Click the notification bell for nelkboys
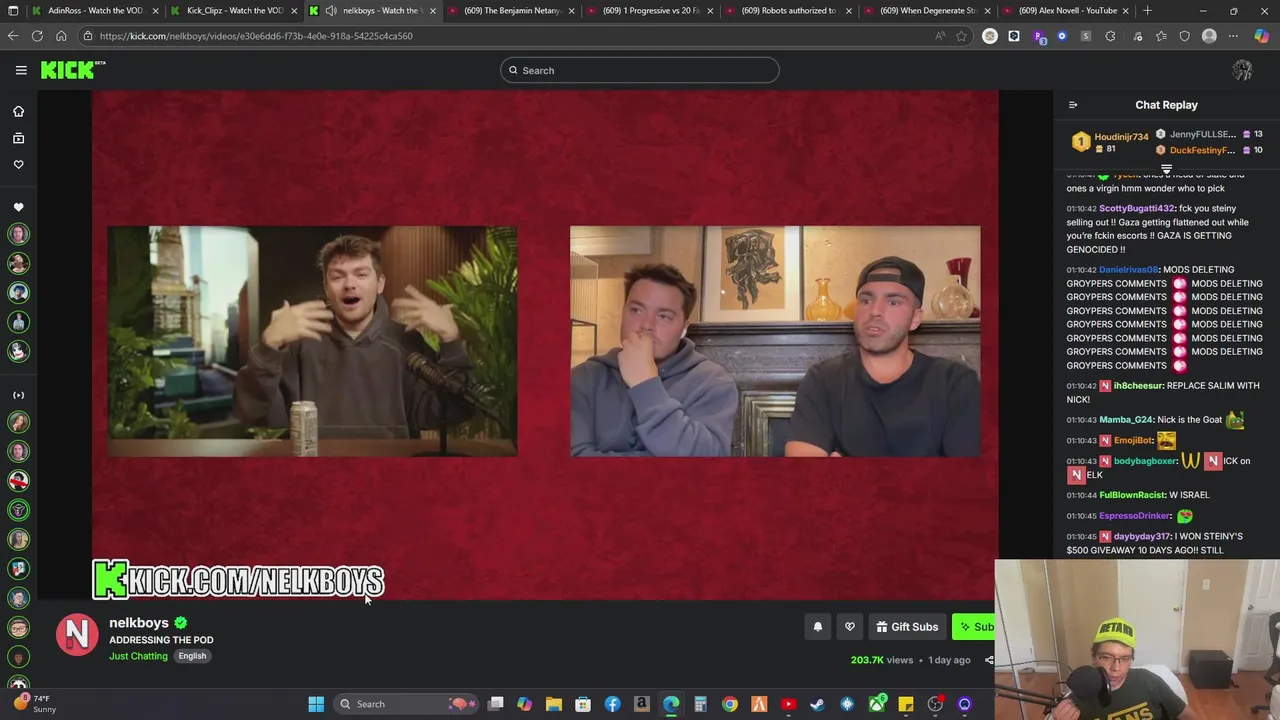This screenshot has width=1280, height=720. pyautogui.click(x=817, y=627)
